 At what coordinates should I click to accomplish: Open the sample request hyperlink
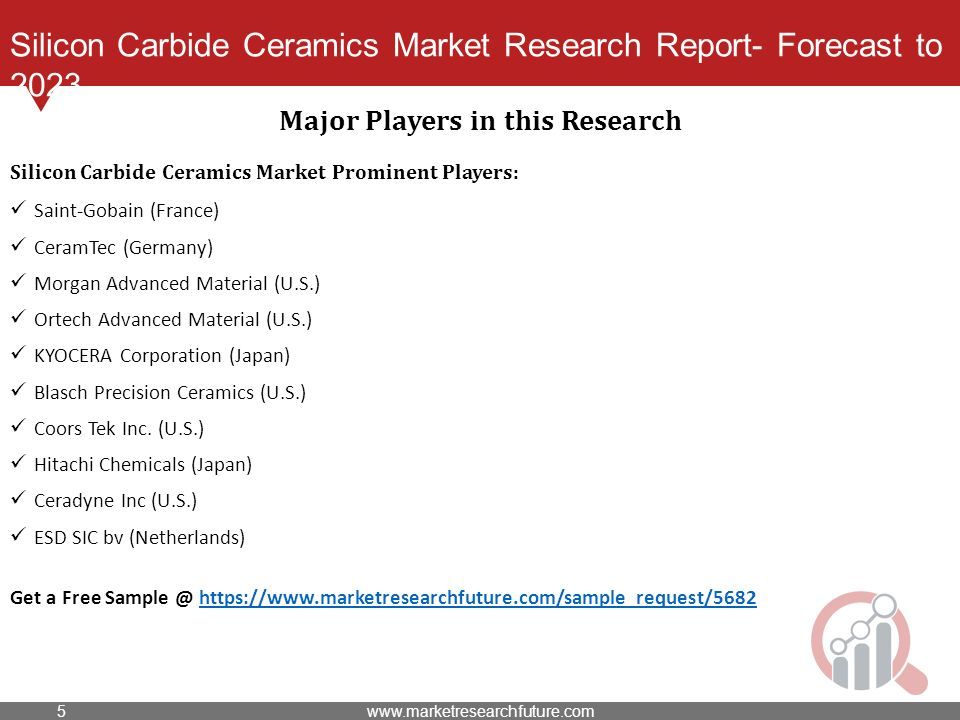coord(478,598)
